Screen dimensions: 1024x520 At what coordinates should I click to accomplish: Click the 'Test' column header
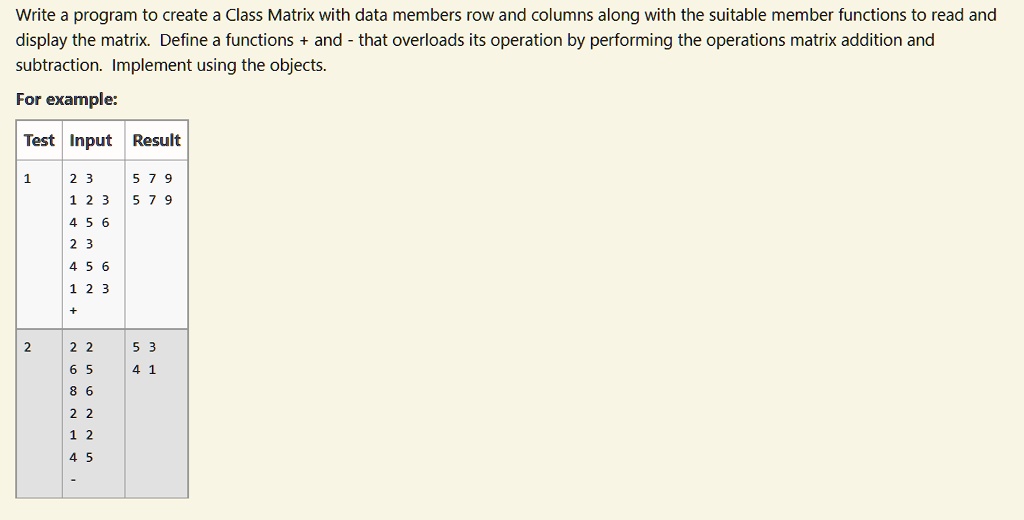[x=39, y=141]
